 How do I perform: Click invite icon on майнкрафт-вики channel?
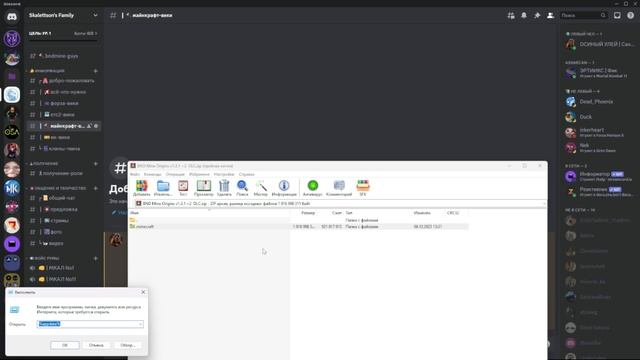89,126
